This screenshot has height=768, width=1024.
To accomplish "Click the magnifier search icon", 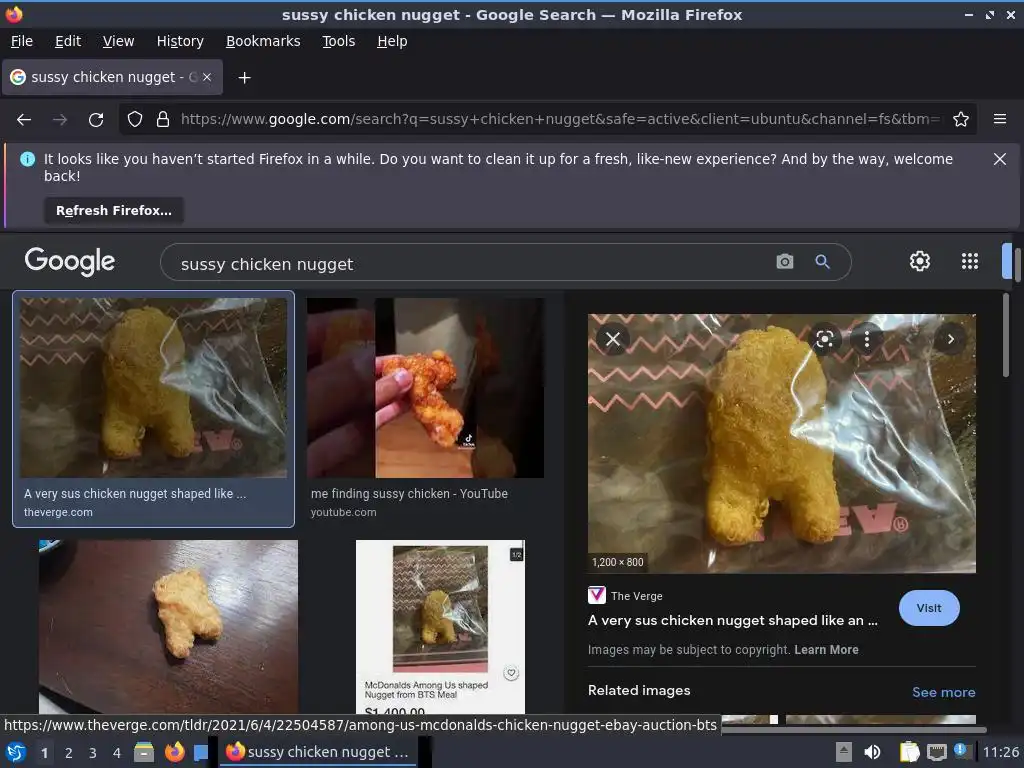I will coord(822,262).
